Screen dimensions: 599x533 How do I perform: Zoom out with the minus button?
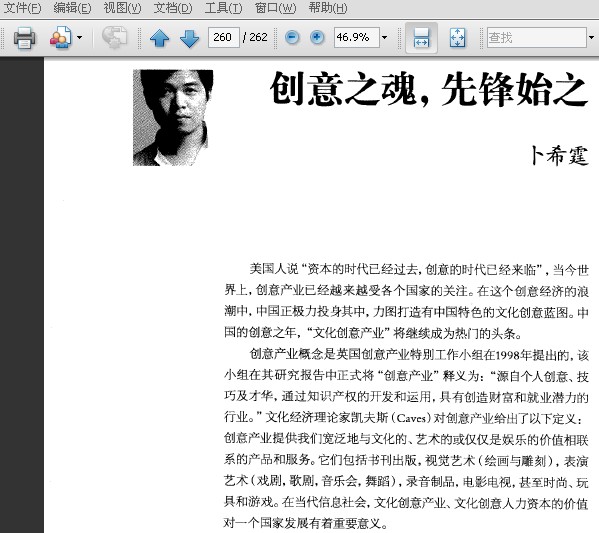pyautogui.click(x=292, y=37)
